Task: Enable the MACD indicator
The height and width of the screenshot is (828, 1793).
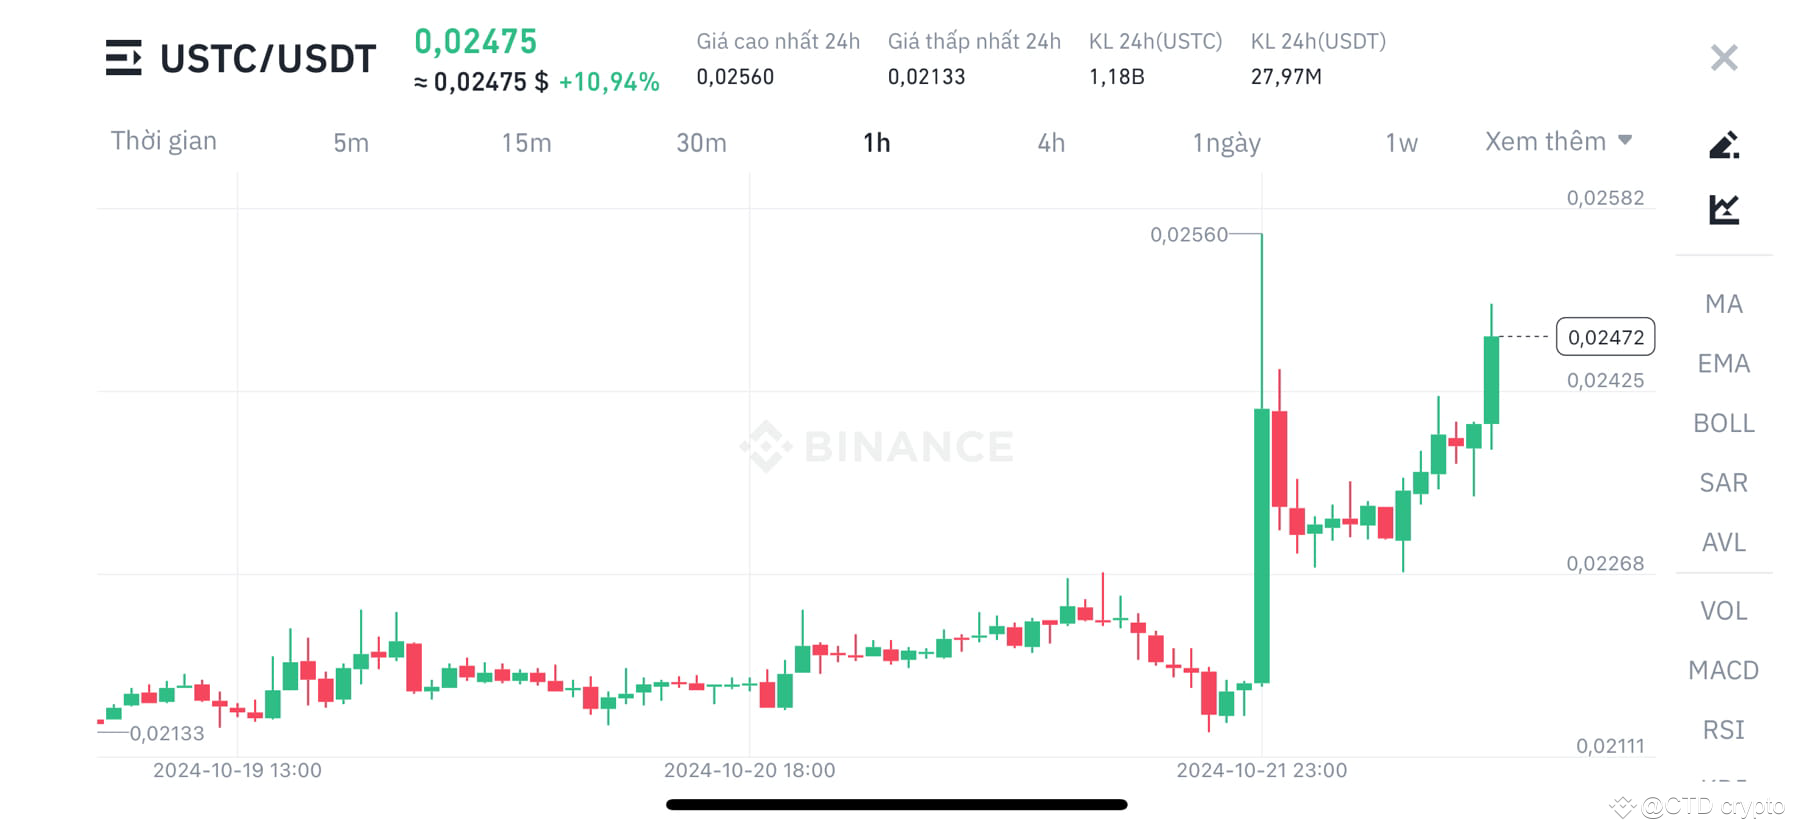Action: pyautogui.click(x=1722, y=670)
